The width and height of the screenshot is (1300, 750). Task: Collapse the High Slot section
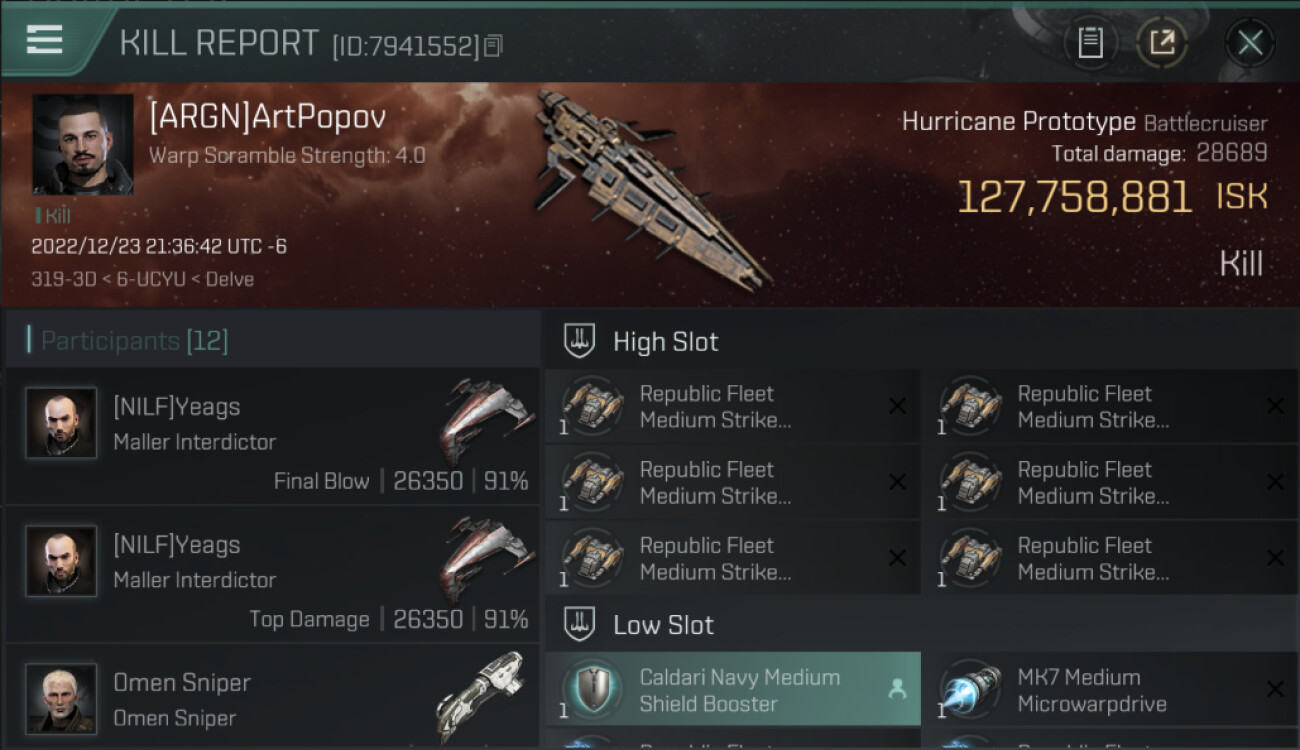pos(580,341)
